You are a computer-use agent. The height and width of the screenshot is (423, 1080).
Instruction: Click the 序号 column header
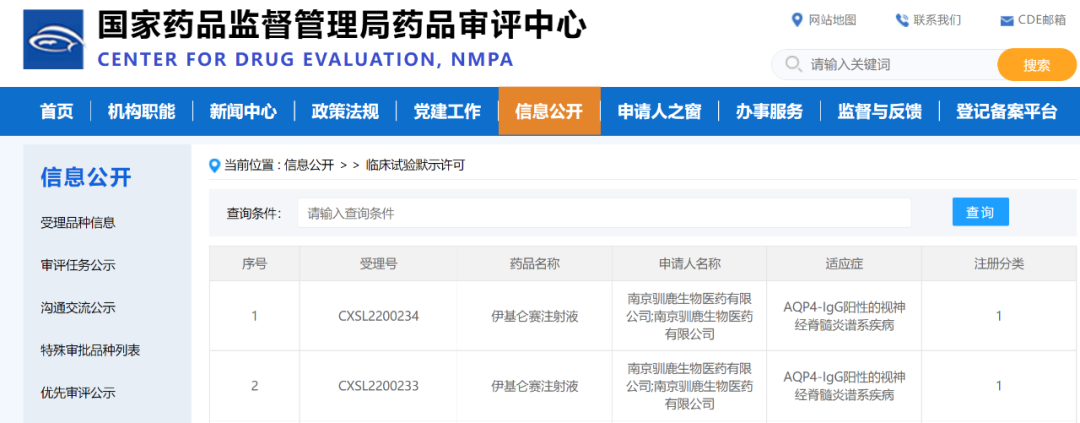point(254,264)
